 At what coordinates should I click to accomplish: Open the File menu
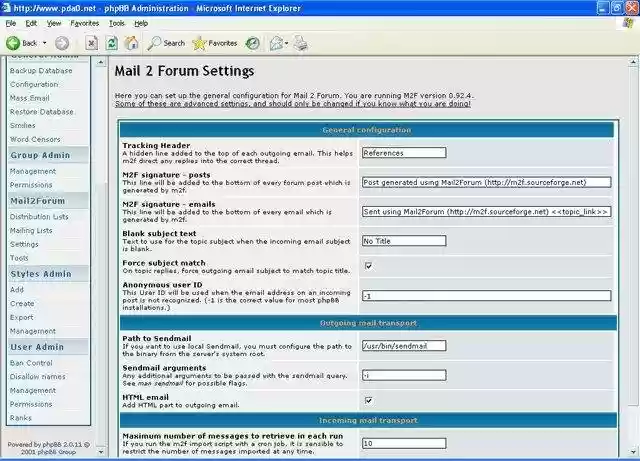[x=11, y=23]
